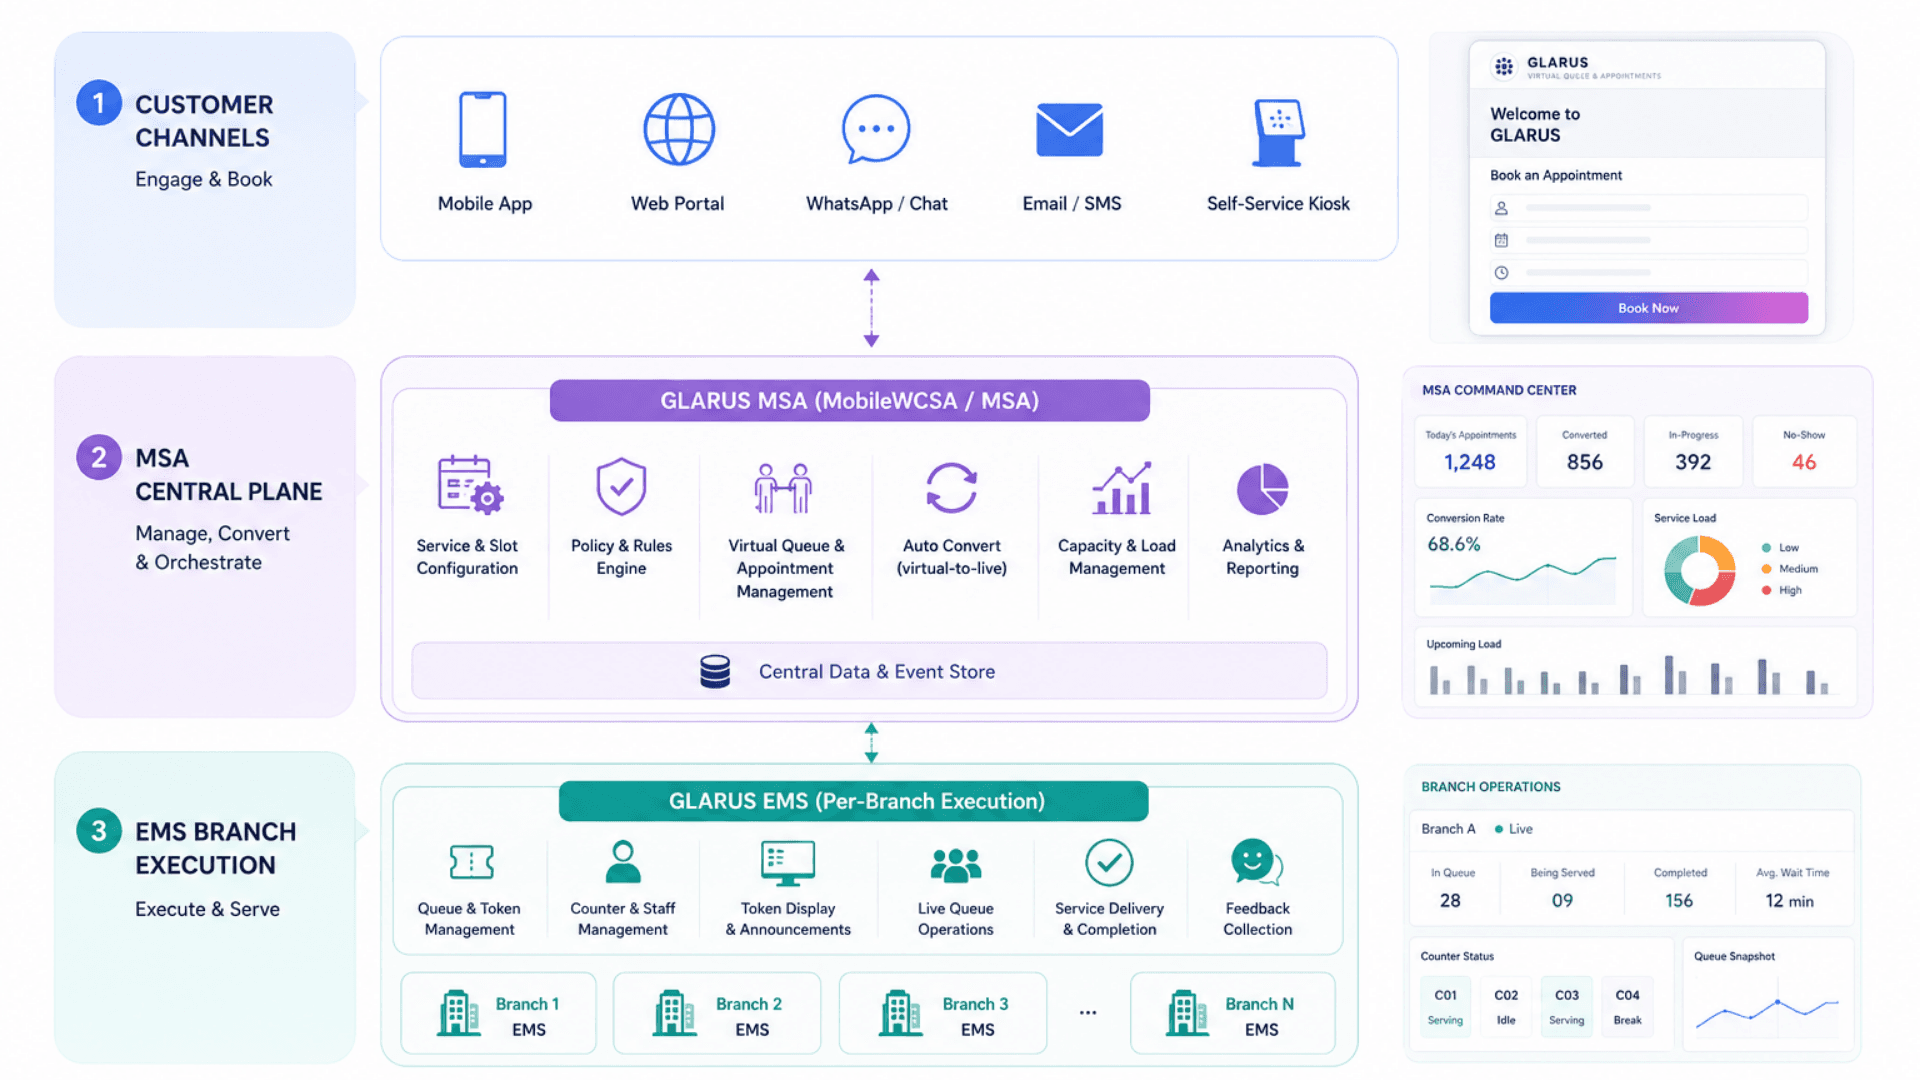Click the Self-Service Kiosk icon
This screenshot has height=1080, width=1920.
point(1278,131)
